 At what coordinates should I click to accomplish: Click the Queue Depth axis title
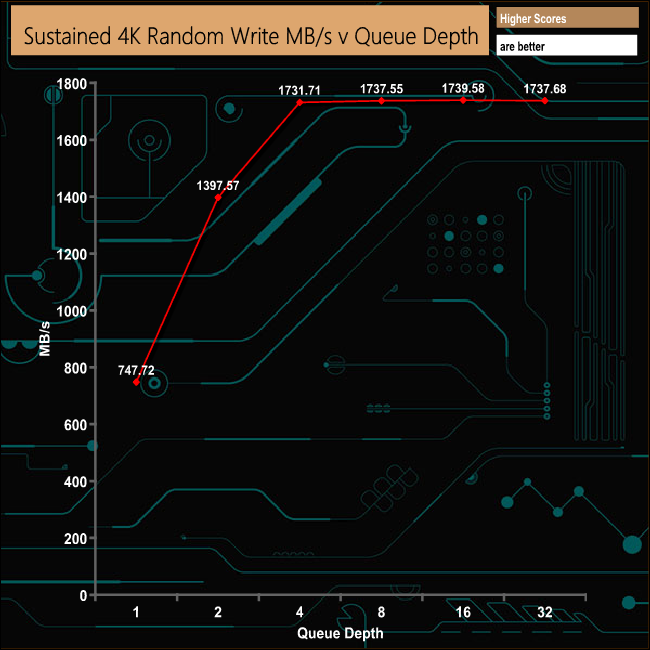[340, 633]
